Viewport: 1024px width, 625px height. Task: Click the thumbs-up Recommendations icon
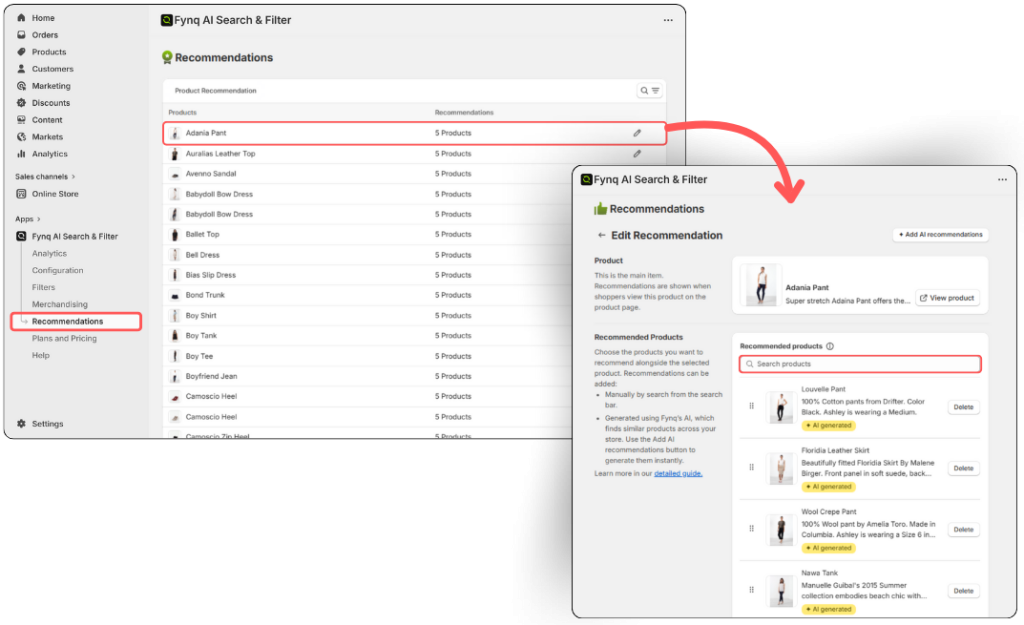click(x=600, y=209)
